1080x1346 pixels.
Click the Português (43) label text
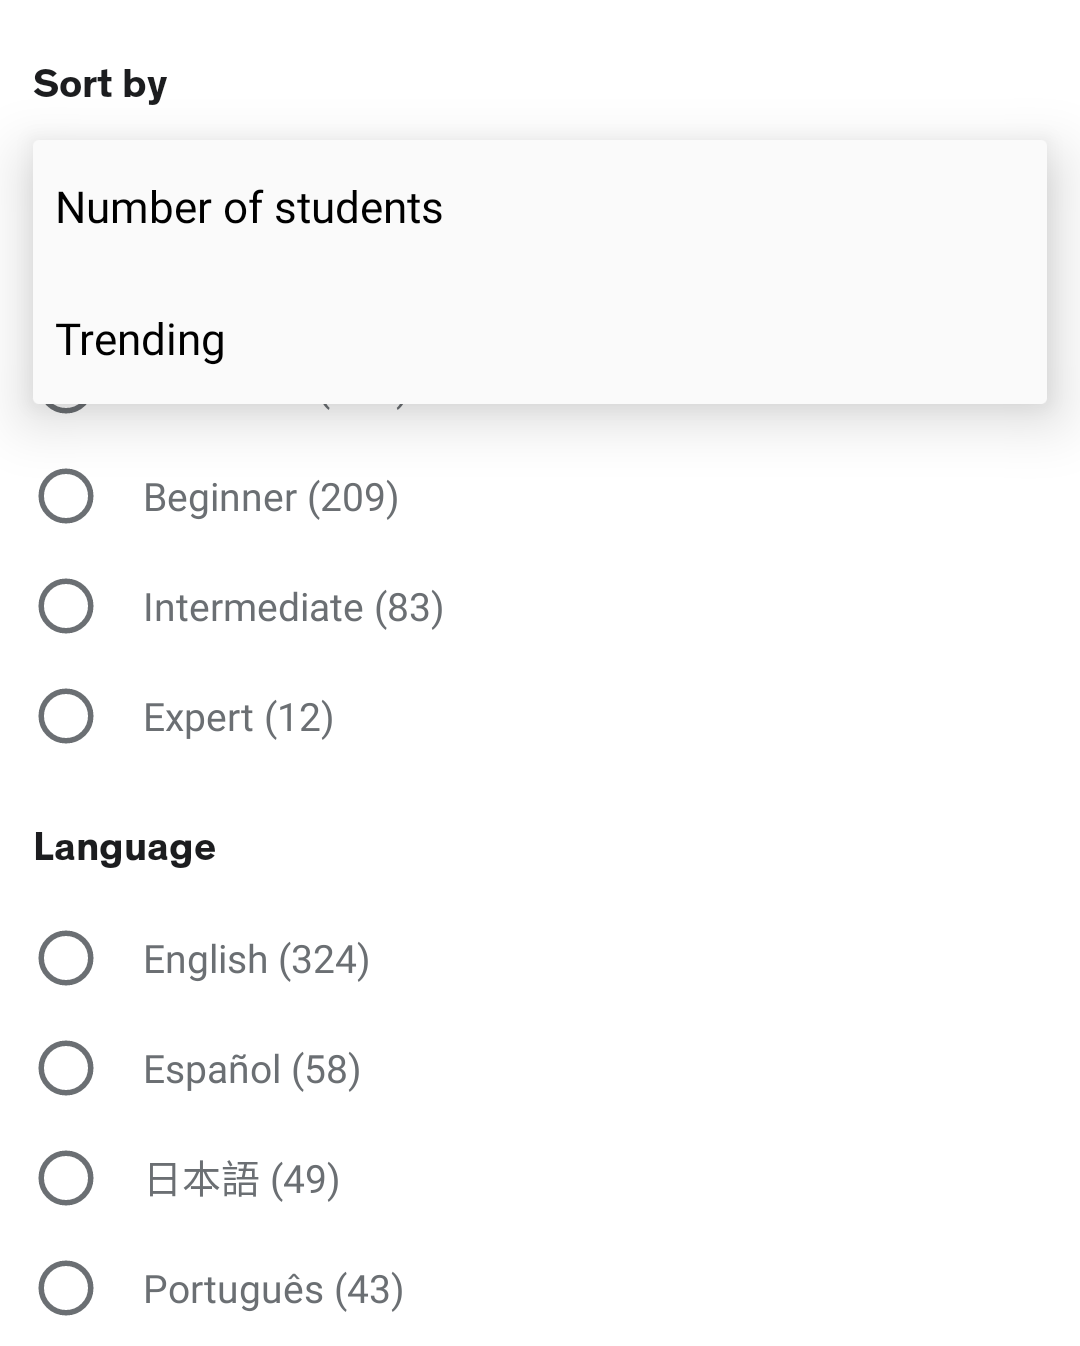click(x=273, y=1290)
